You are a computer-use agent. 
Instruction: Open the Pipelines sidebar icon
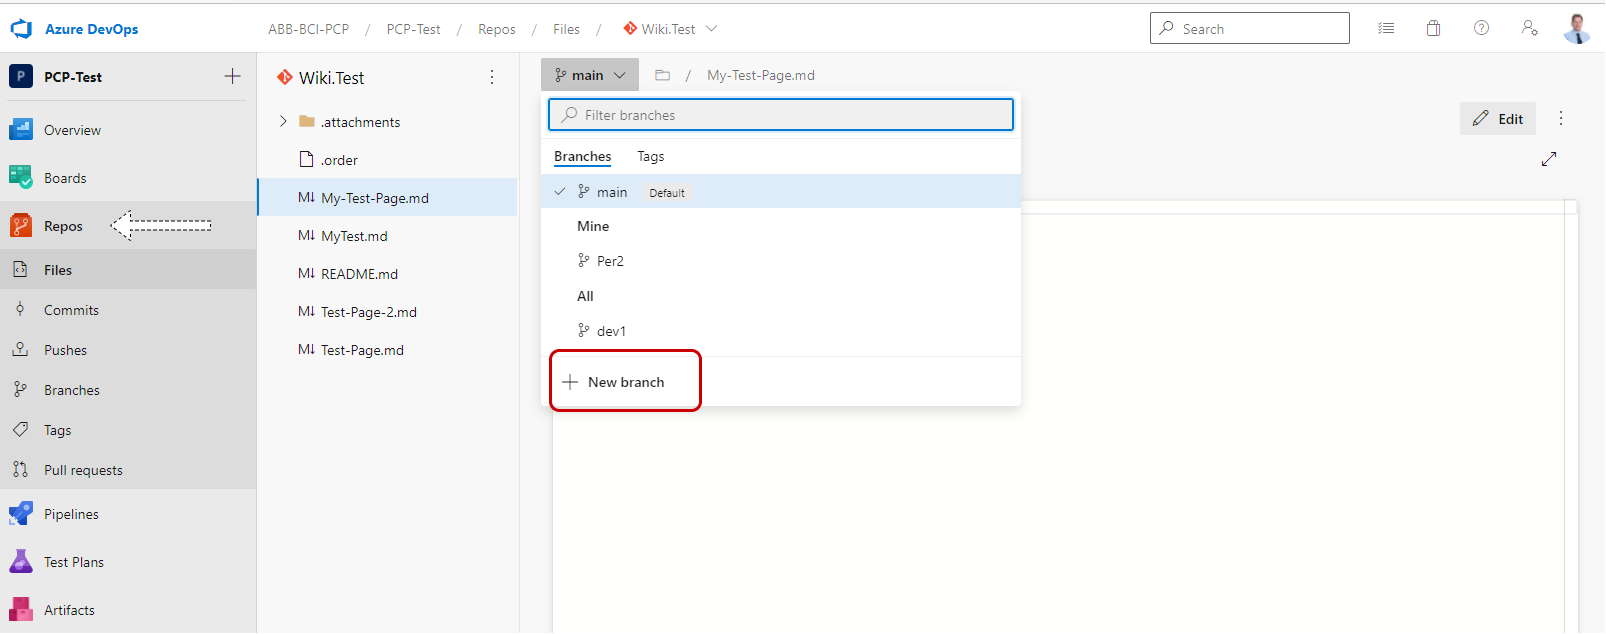coord(21,514)
